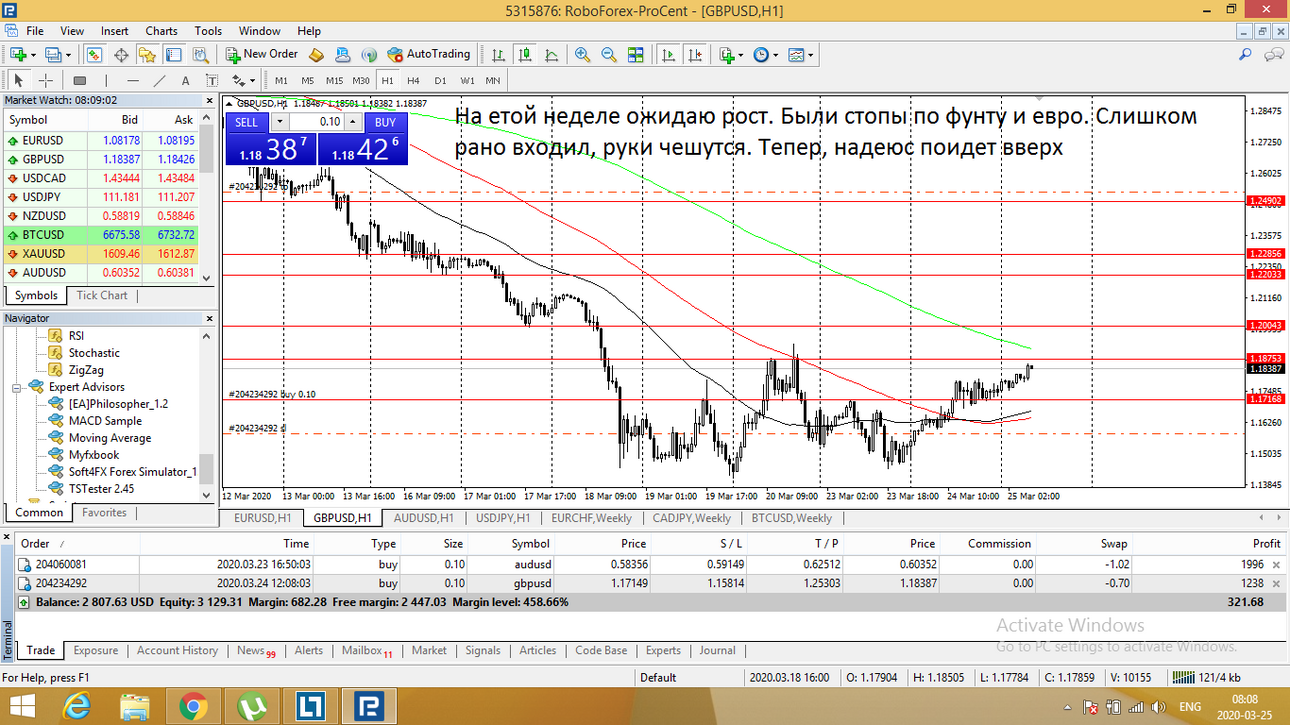Select XAUUSD in Market Watch

[x=100, y=254]
